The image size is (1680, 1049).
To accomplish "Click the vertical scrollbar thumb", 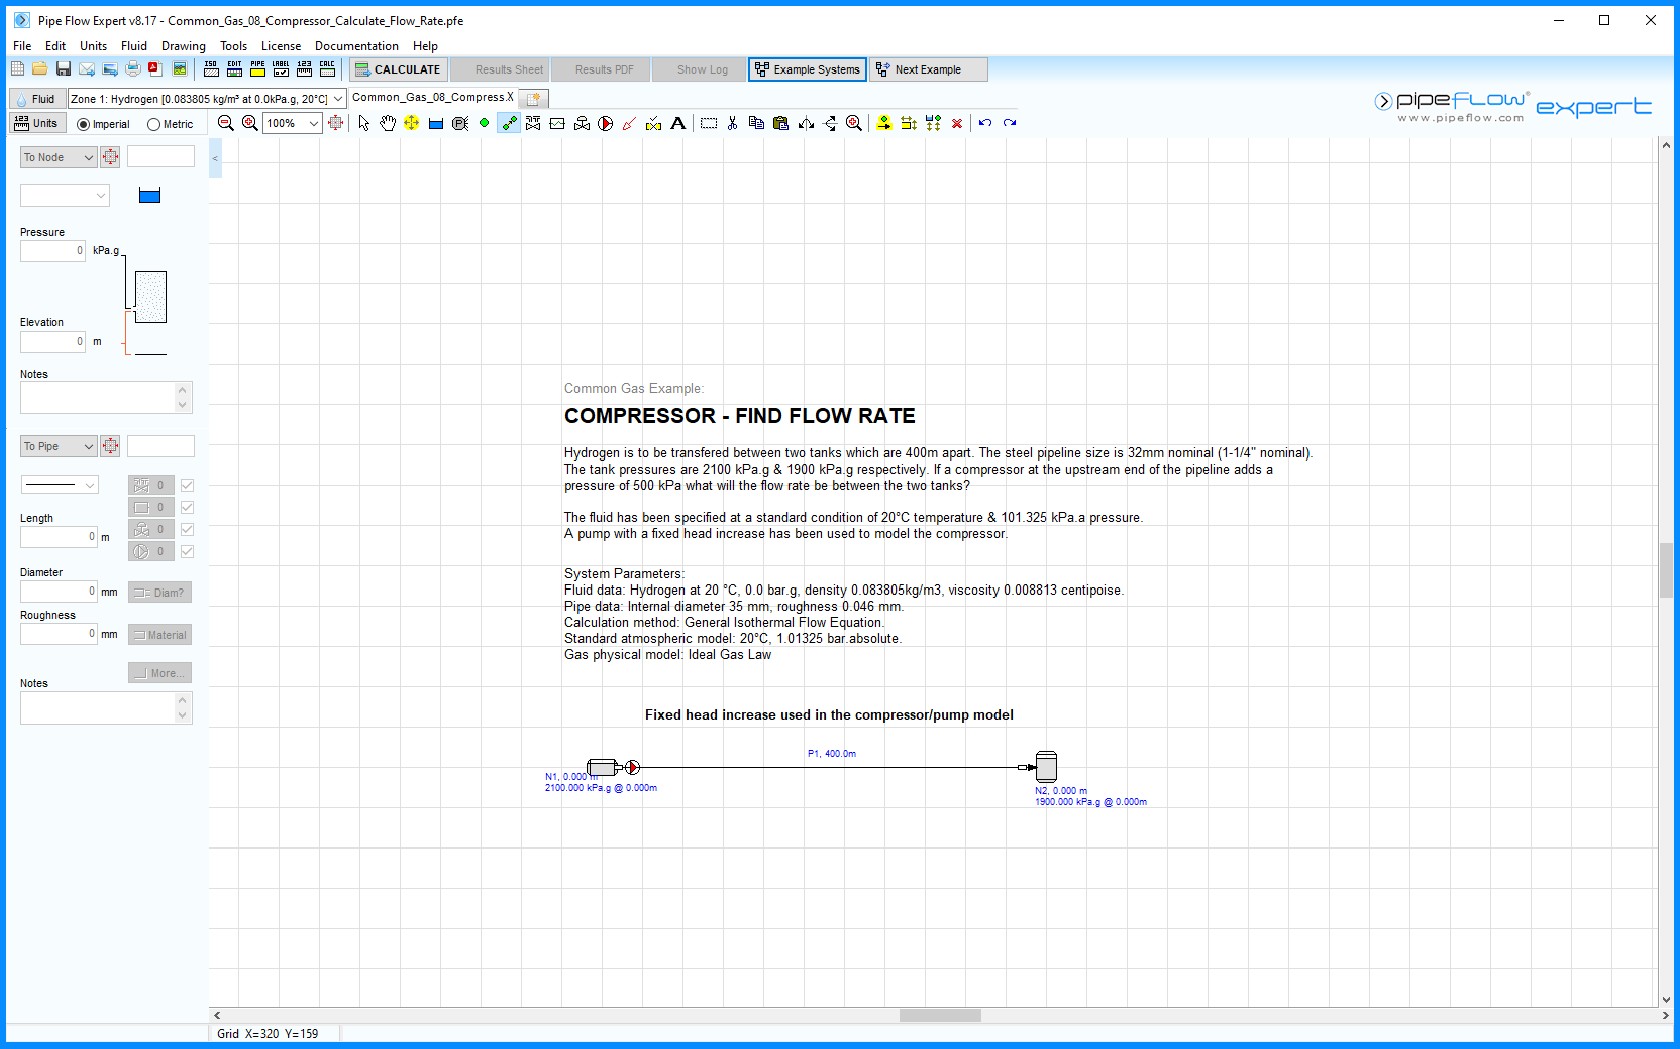I will point(1666,570).
